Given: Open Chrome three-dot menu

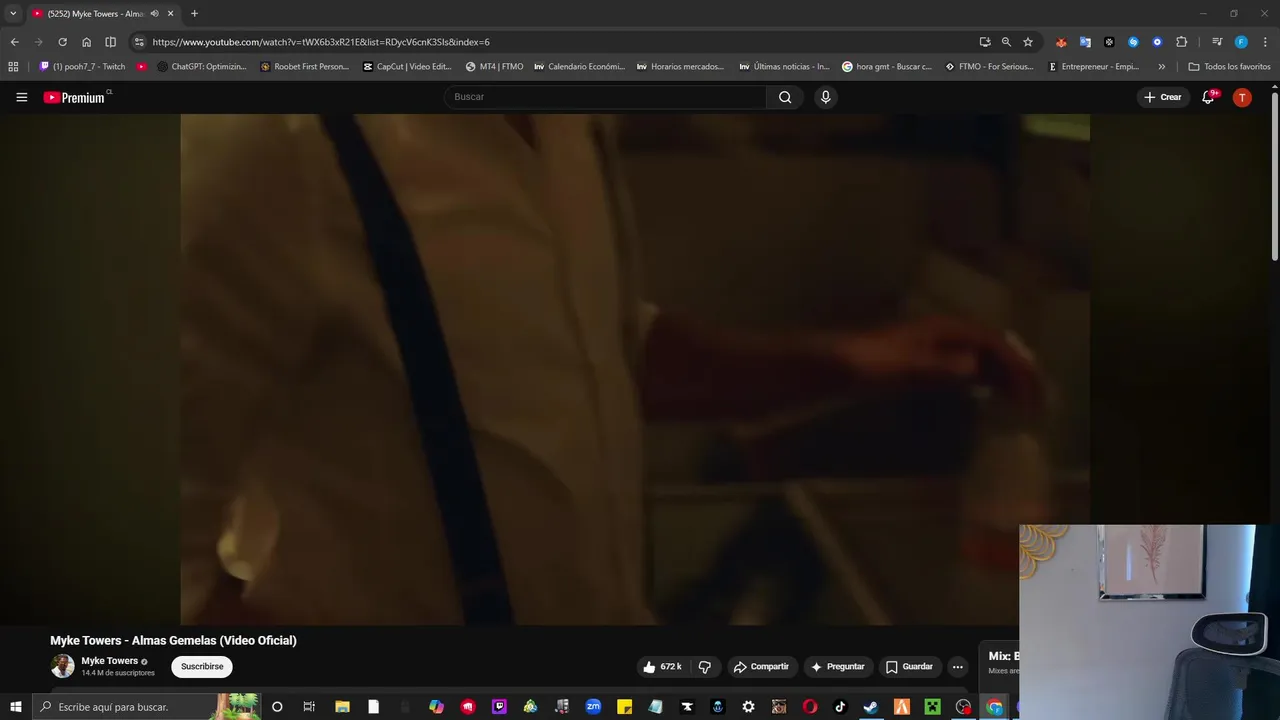Looking at the screenshot, I should (x=1265, y=42).
